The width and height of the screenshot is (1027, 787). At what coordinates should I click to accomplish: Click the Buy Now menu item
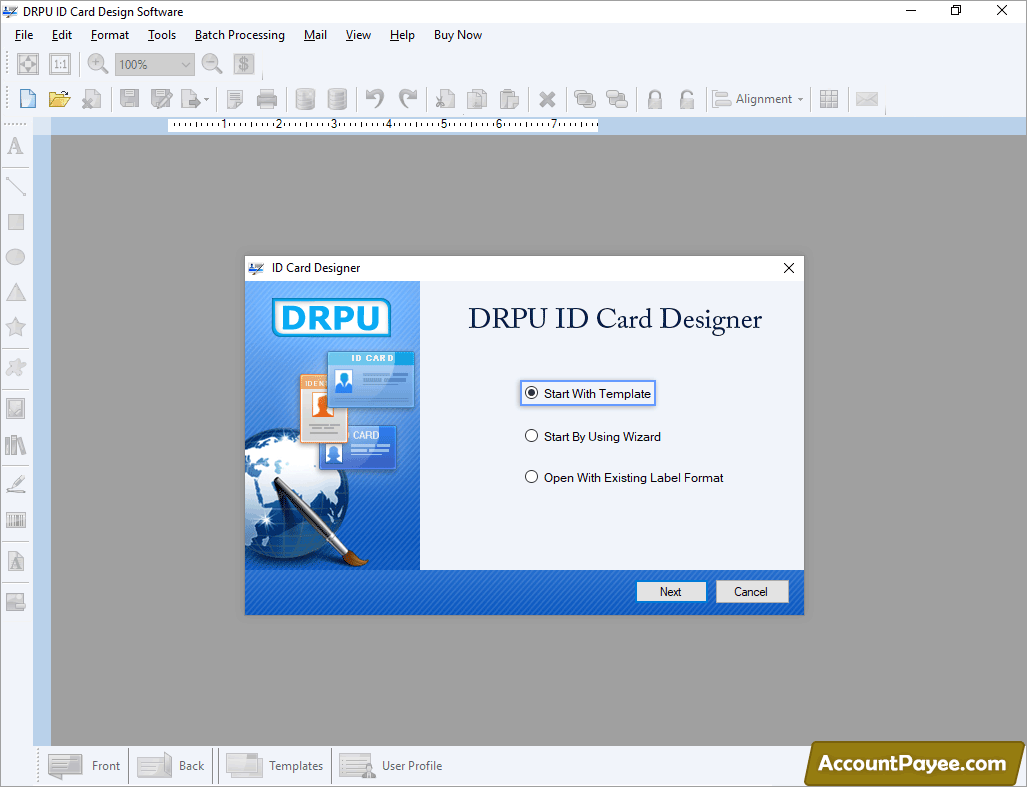tap(458, 35)
